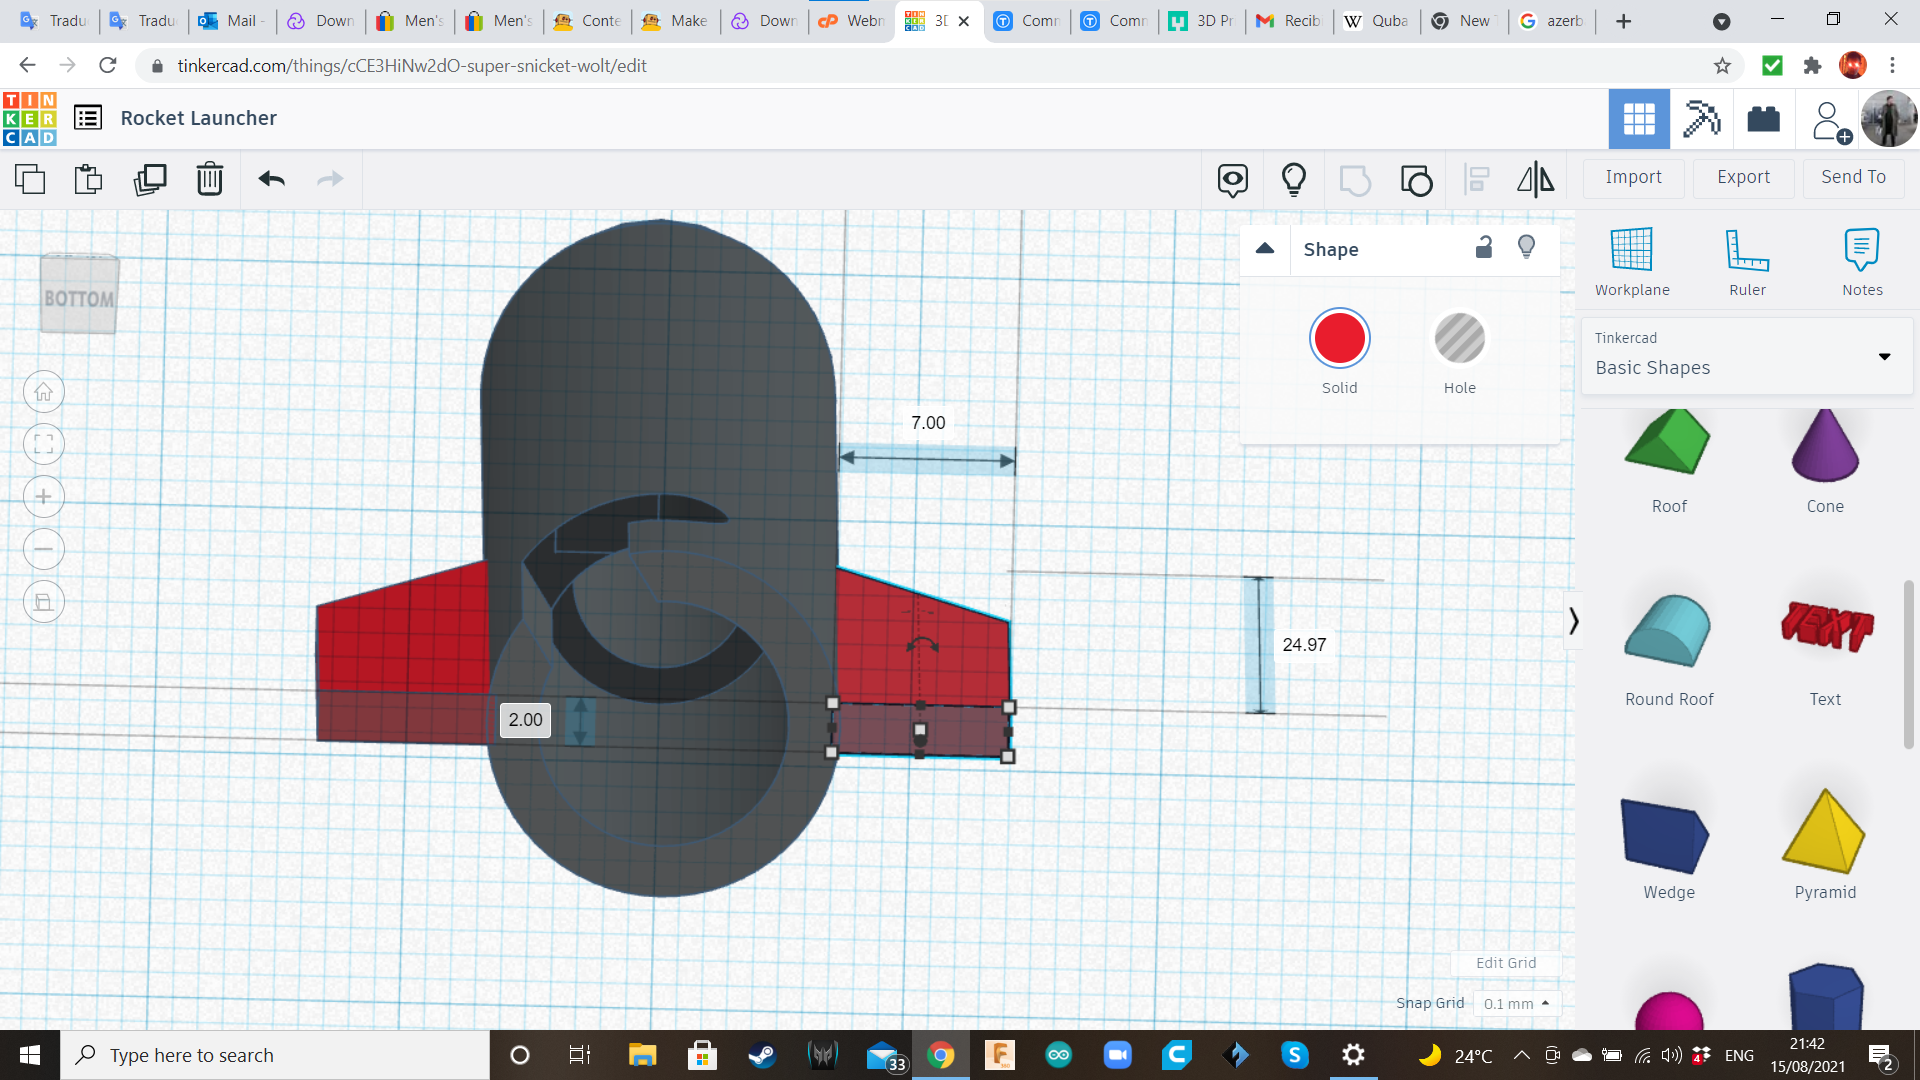
Task: Click the Export button
Action: [1743, 177]
